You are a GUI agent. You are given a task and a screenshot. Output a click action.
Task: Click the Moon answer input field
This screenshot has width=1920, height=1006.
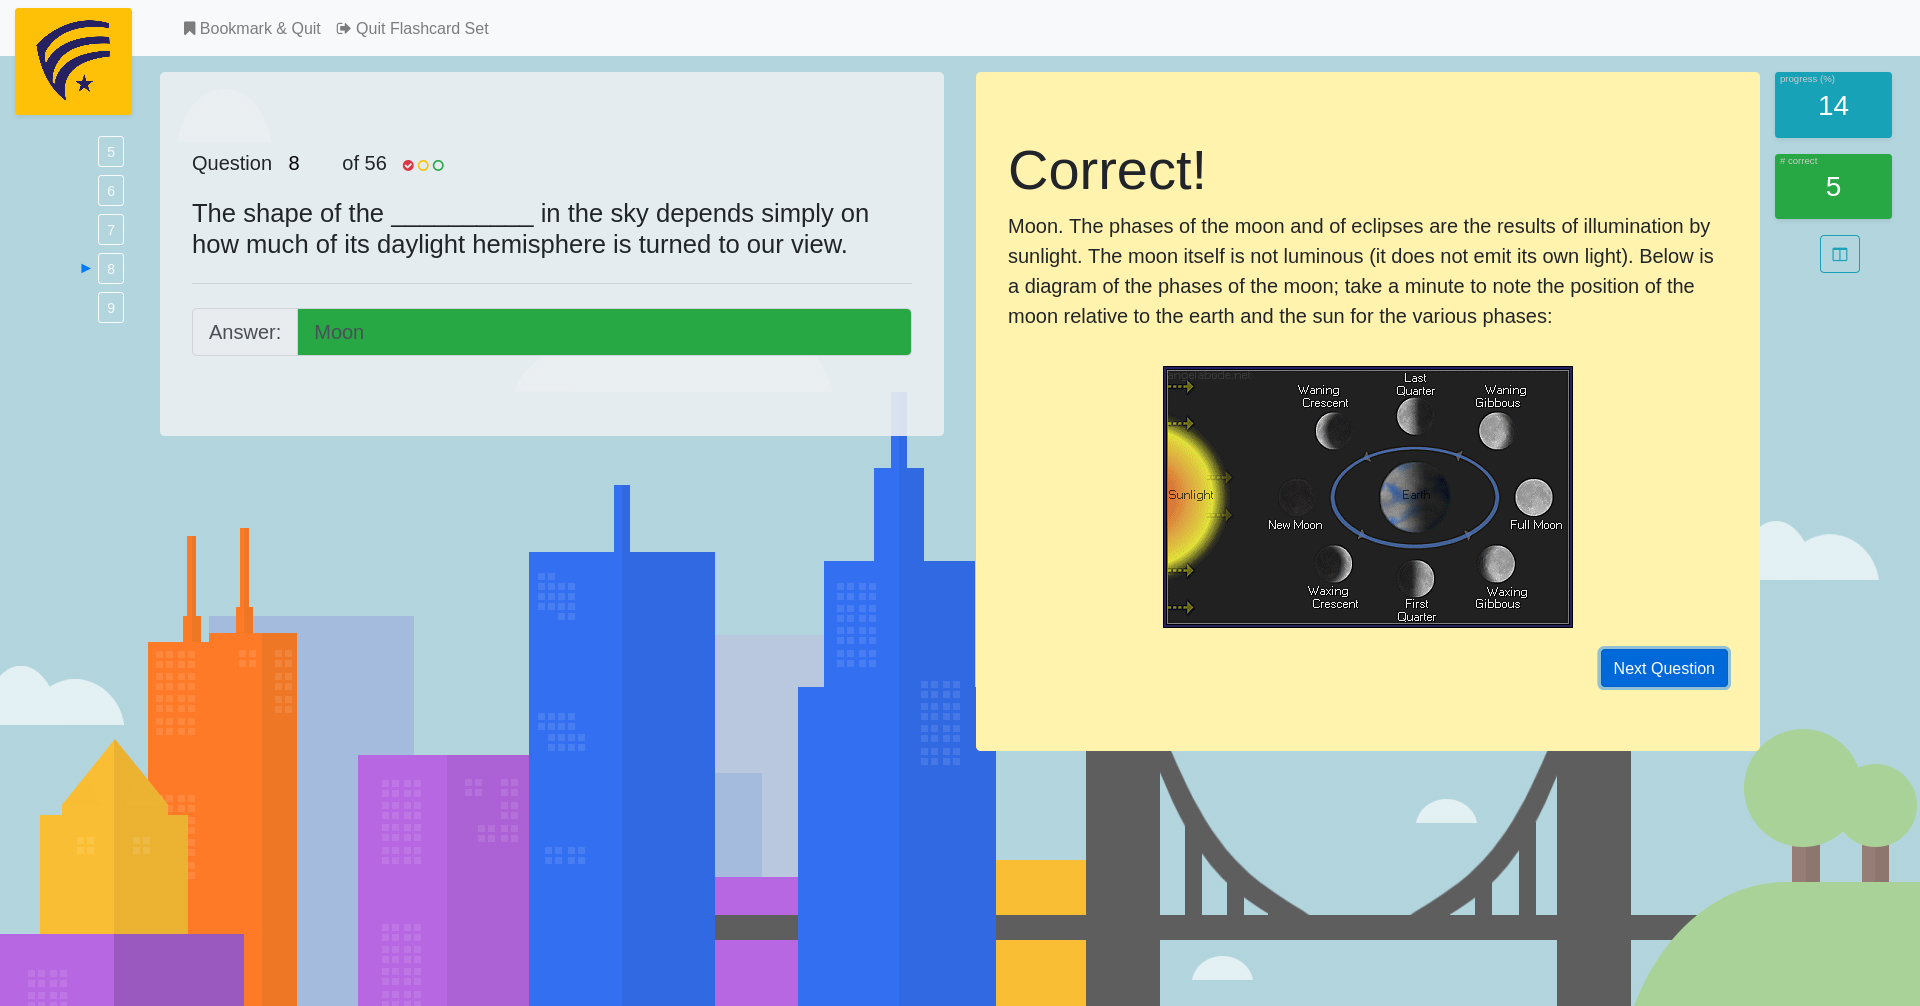[x=604, y=332]
